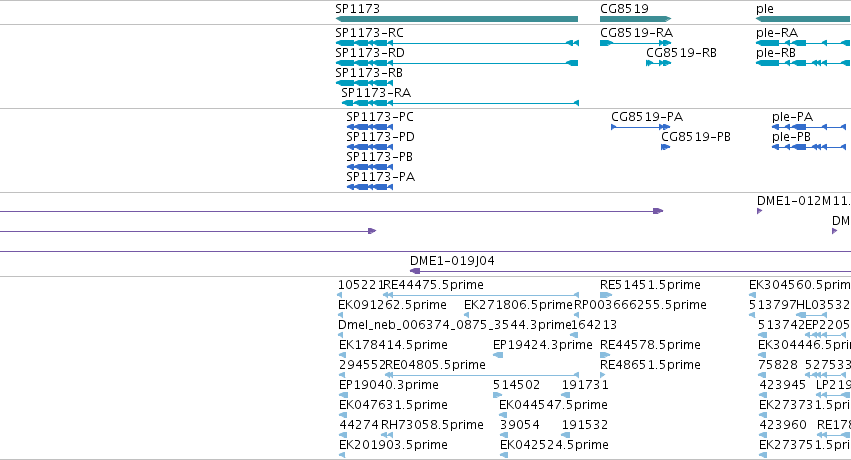Image resolution: width=851 pixels, height=460 pixels.
Task: Select the CG8519-RA transcript arrow
Action: 636,43
